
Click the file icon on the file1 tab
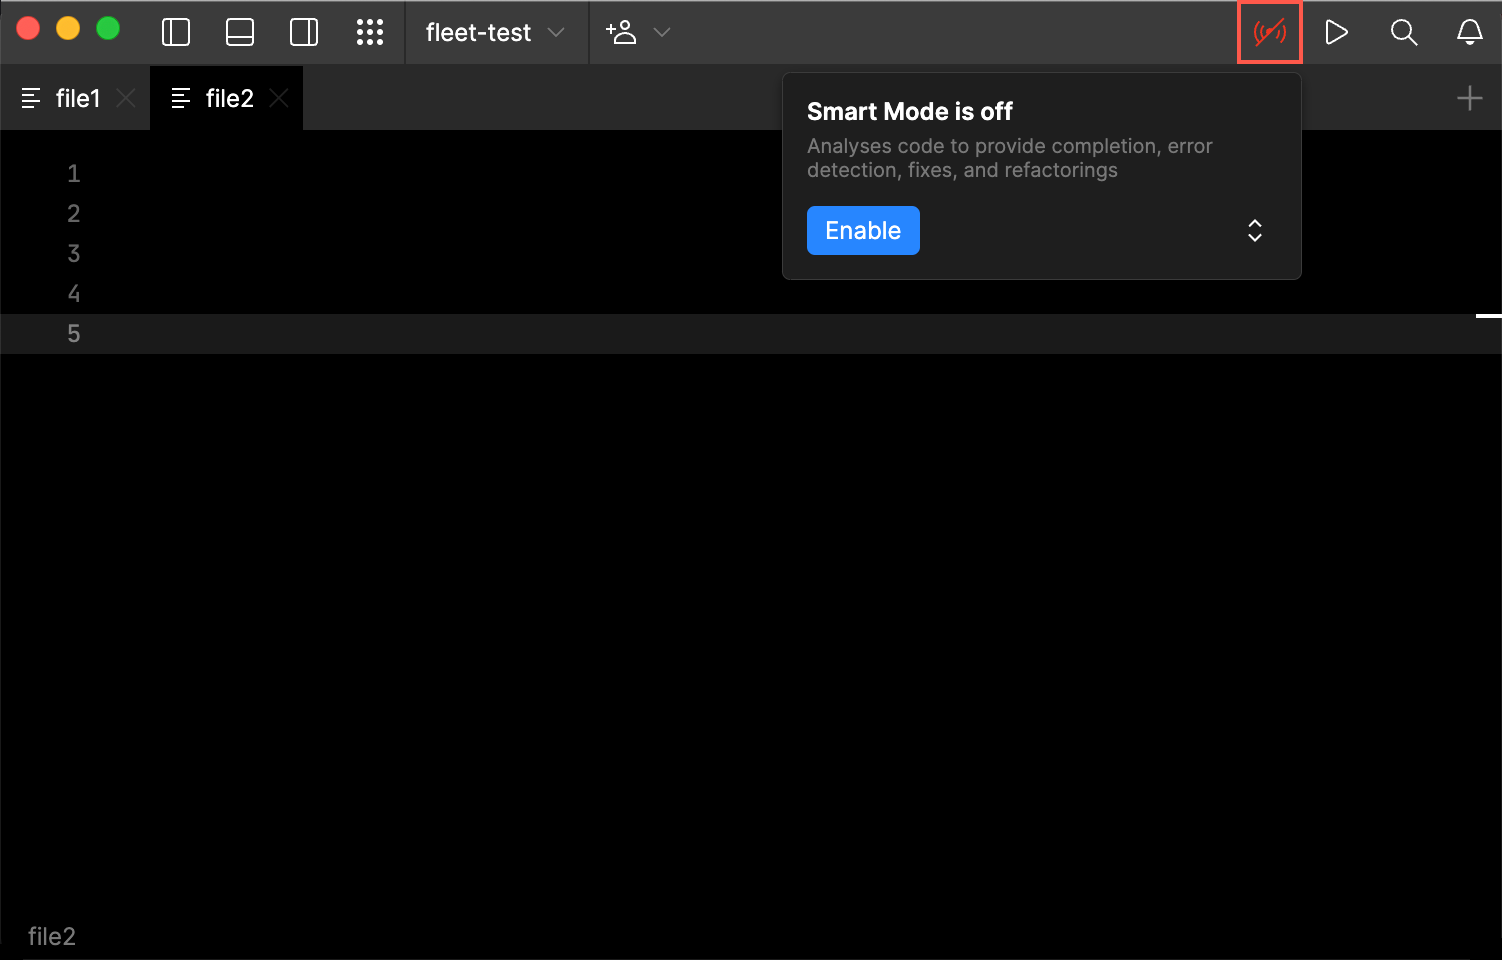30,97
